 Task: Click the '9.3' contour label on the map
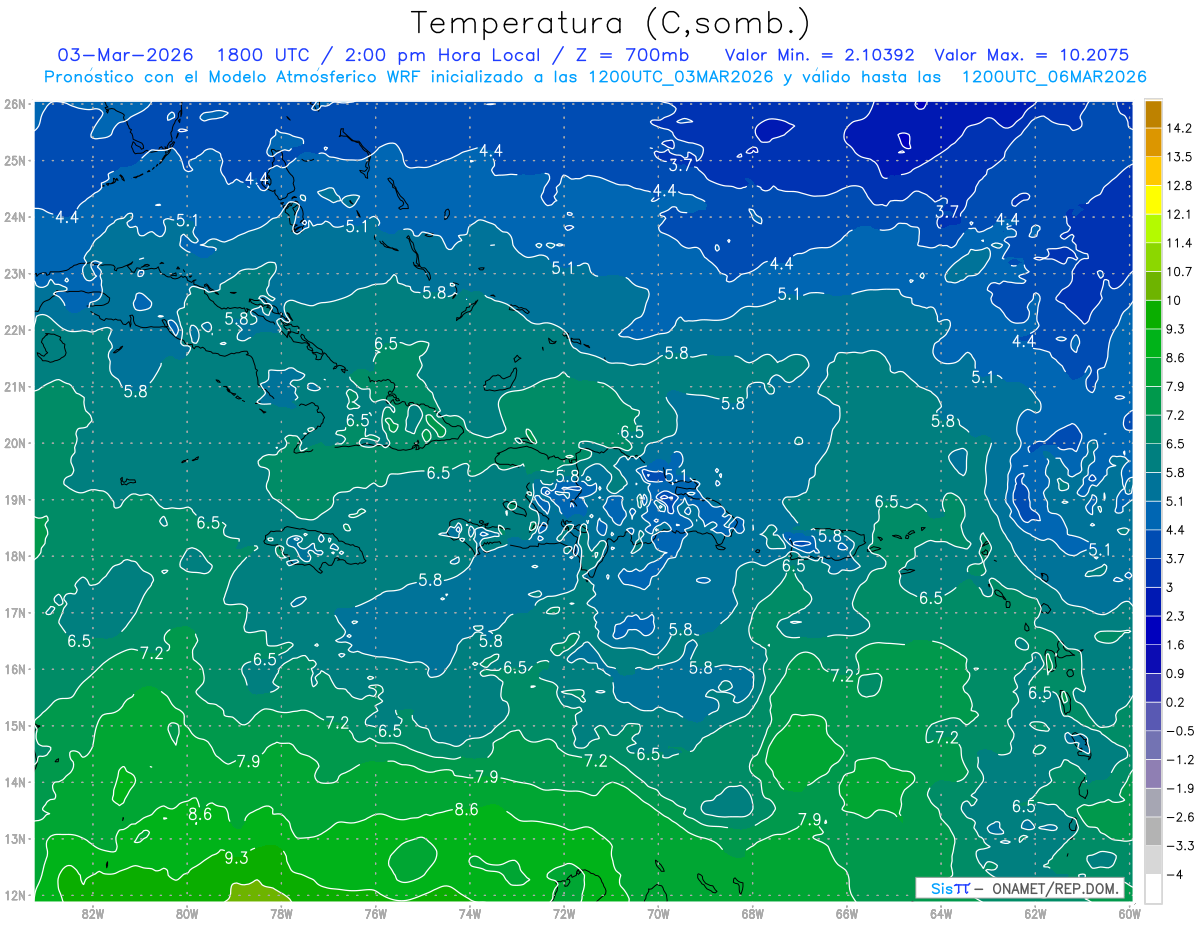click(236, 857)
